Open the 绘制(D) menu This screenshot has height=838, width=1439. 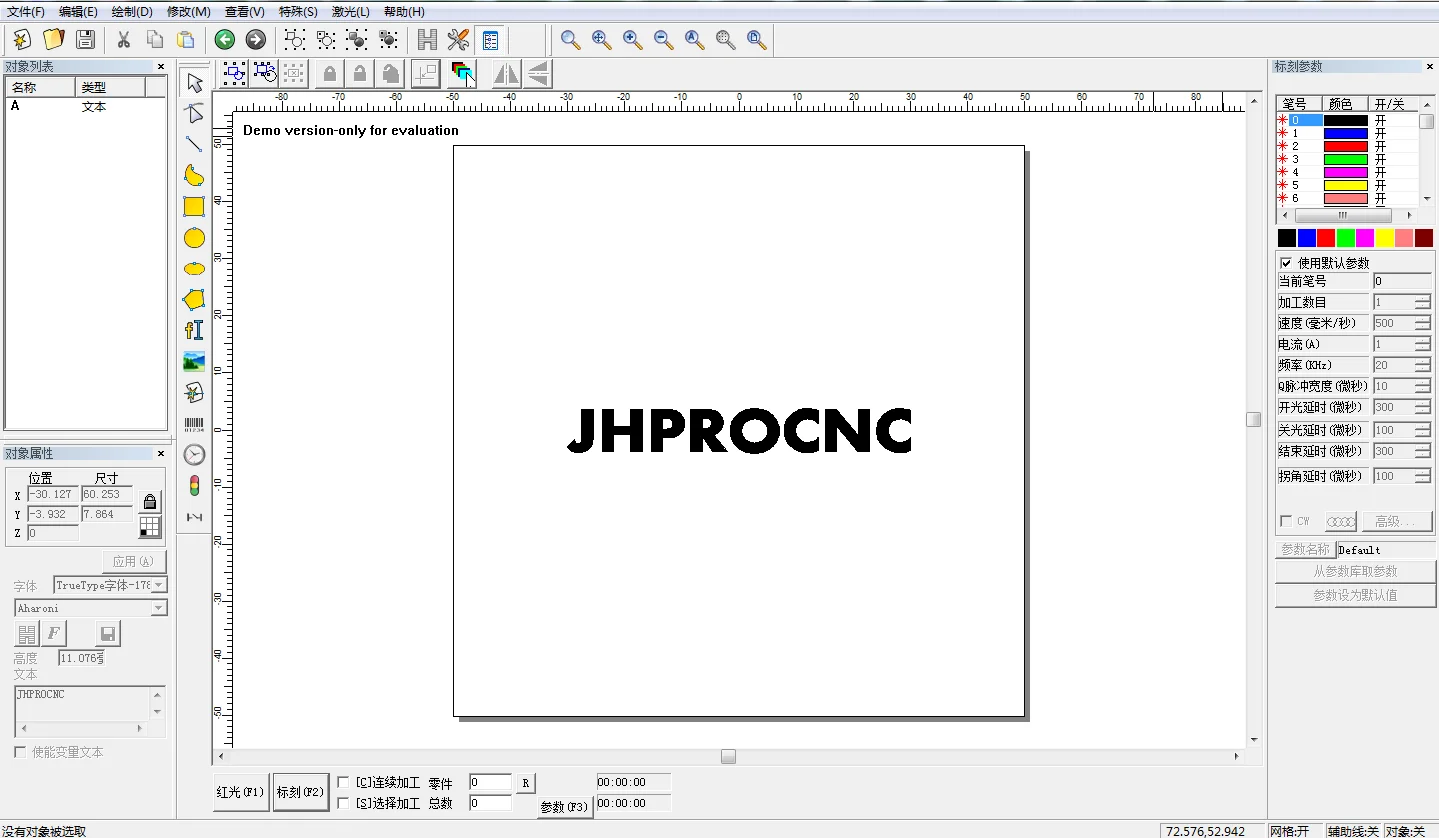pos(132,12)
